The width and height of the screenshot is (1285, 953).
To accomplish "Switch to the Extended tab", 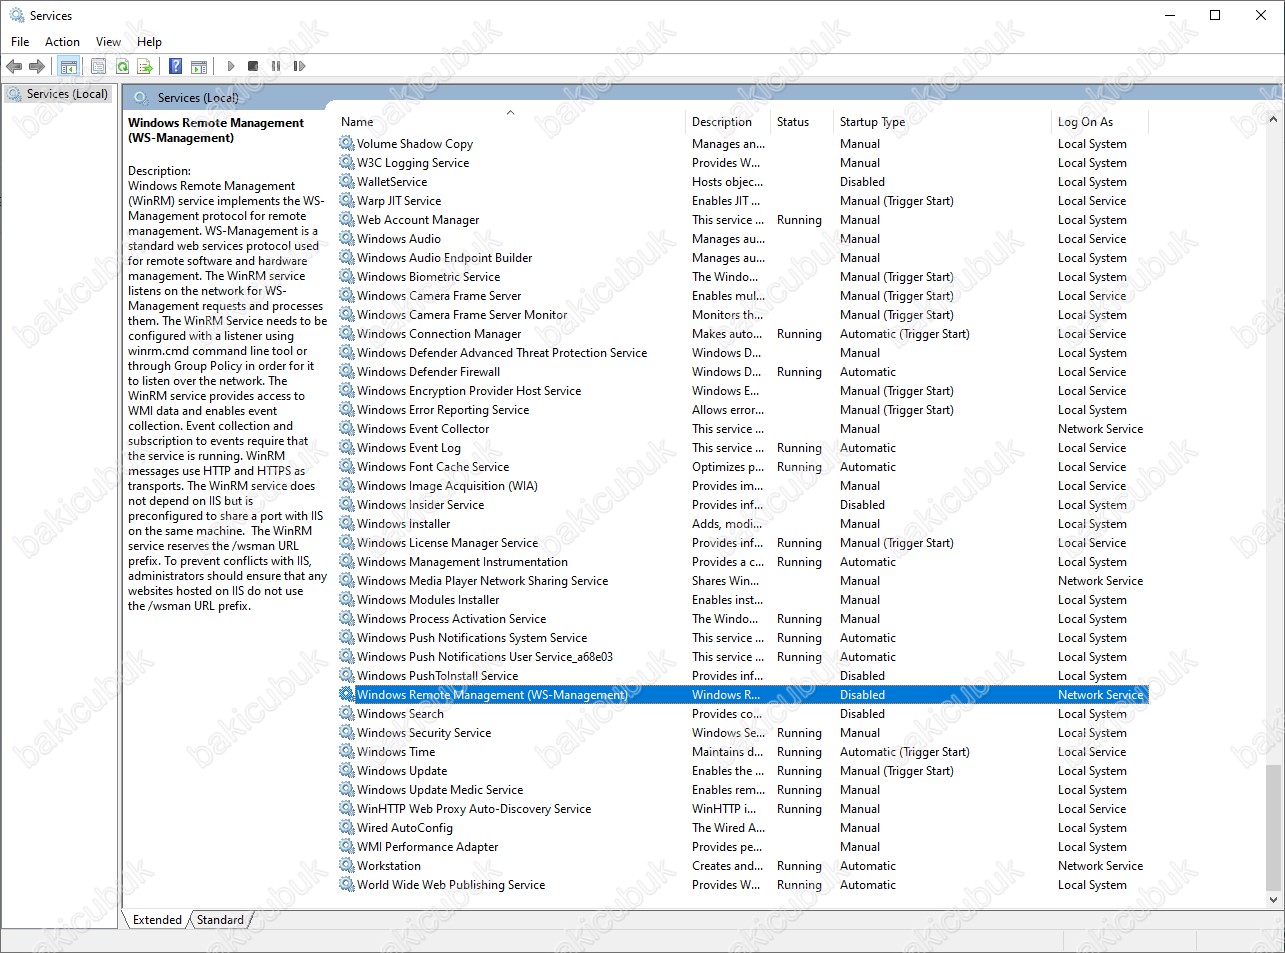I will pos(157,920).
